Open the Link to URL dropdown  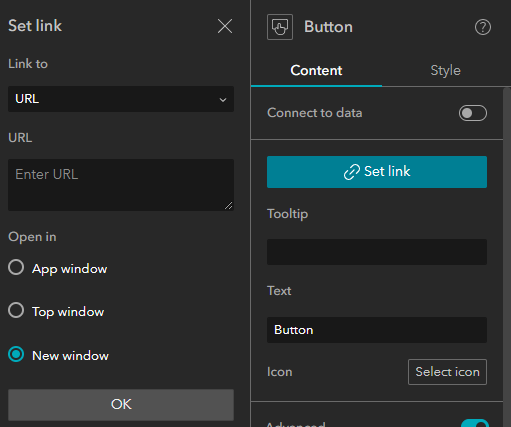coord(121,99)
